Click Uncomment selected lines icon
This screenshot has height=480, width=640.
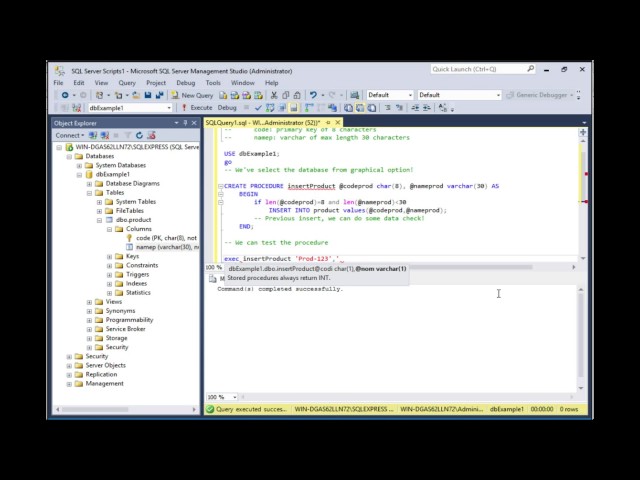tap(399, 108)
